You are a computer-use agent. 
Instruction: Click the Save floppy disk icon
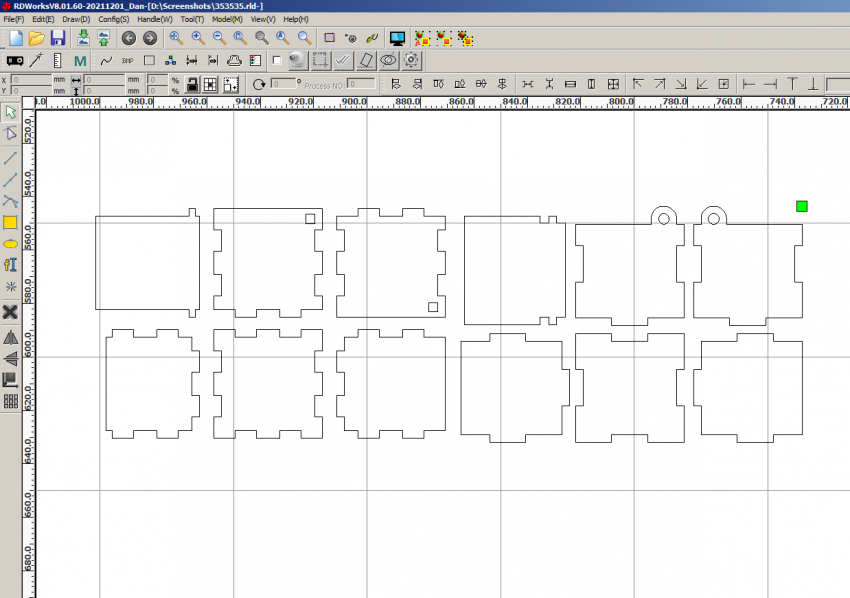click(x=58, y=38)
